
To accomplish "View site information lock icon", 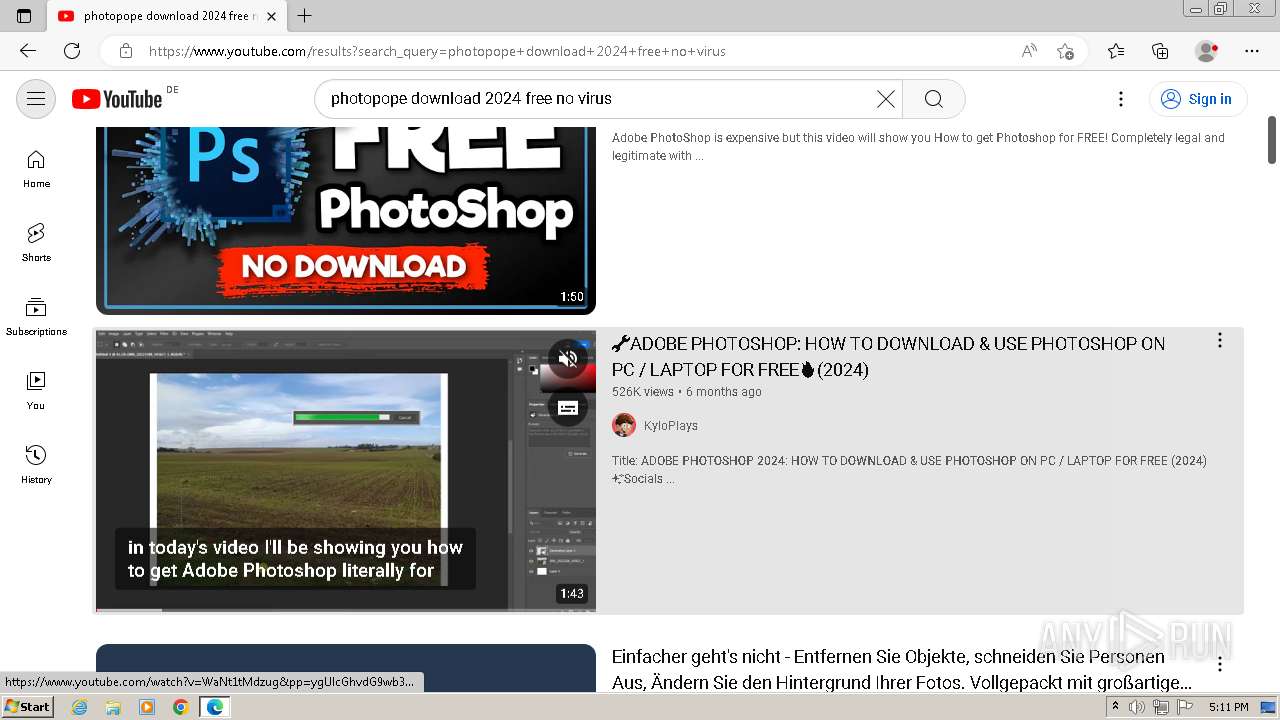I will tap(125, 51).
